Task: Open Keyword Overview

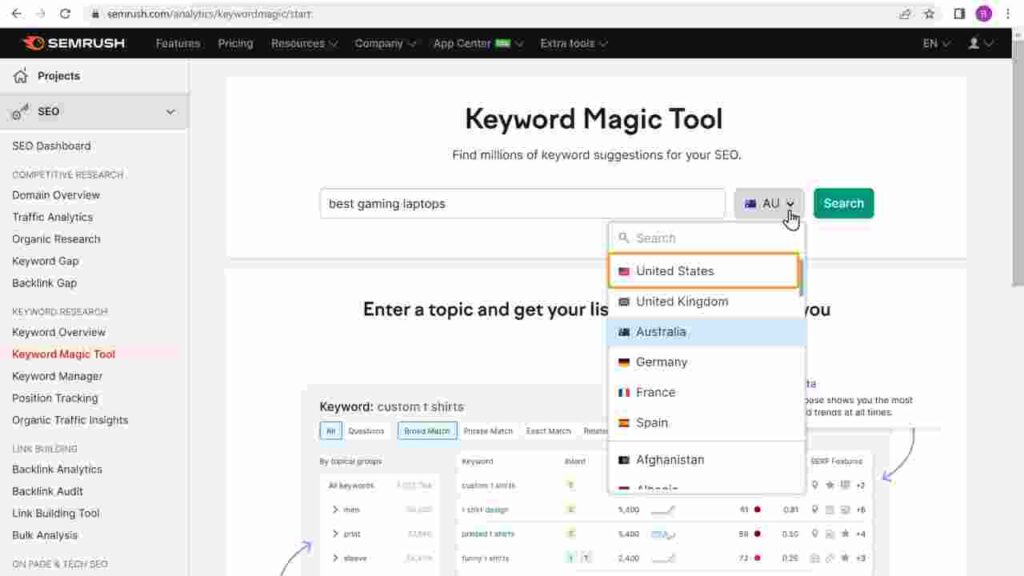Action: coord(59,332)
